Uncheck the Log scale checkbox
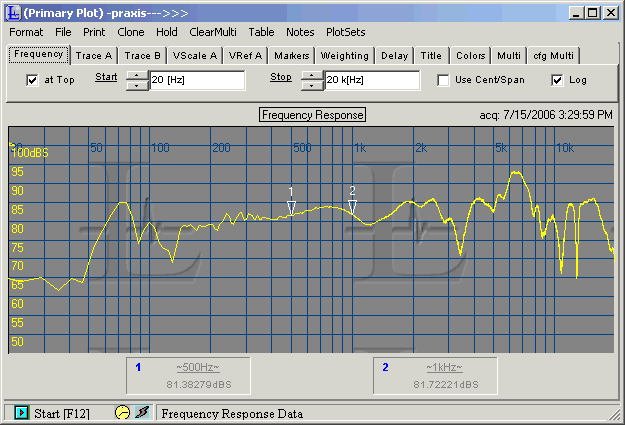 coord(557,80)
